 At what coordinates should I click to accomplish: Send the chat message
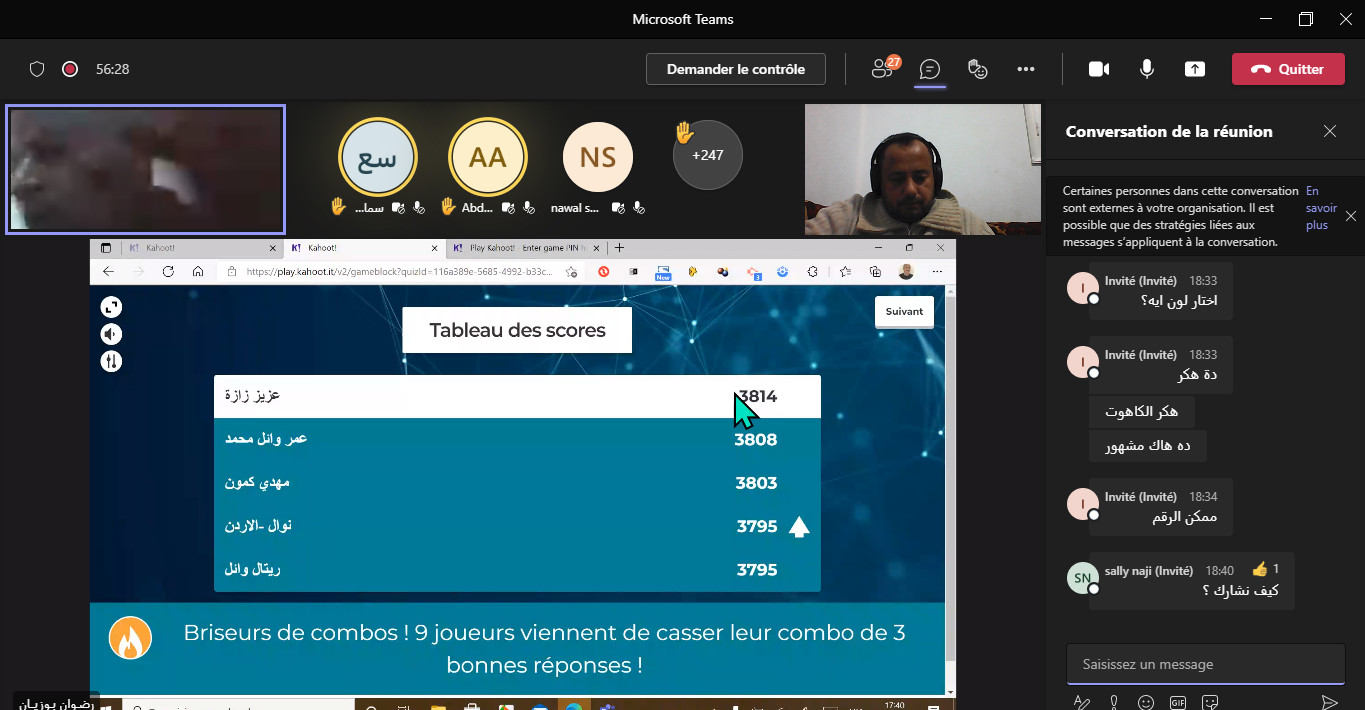click(x=1329, y=702)
